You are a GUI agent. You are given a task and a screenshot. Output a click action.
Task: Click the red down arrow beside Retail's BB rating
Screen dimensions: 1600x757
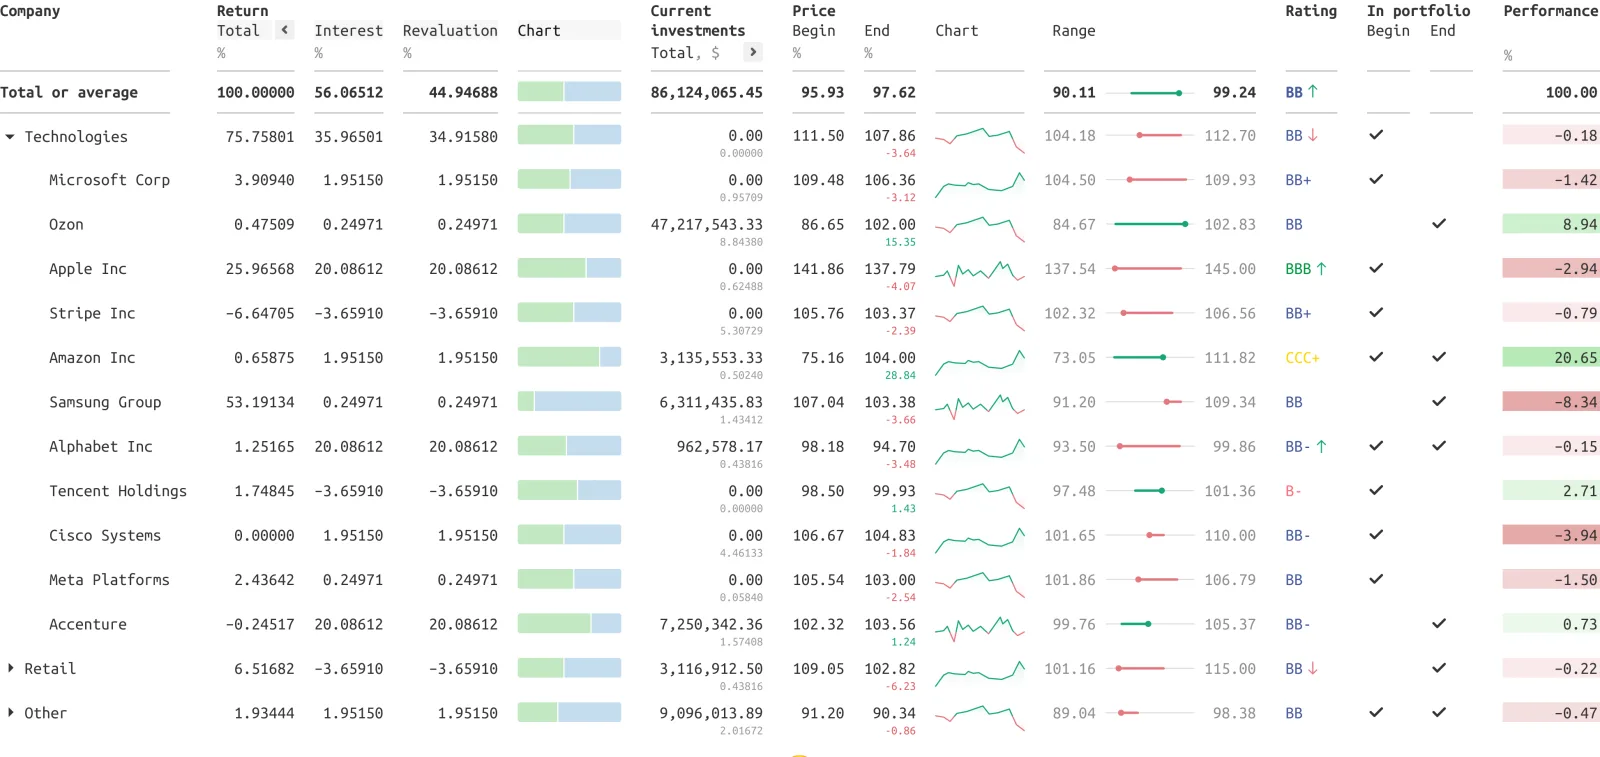1313,669
